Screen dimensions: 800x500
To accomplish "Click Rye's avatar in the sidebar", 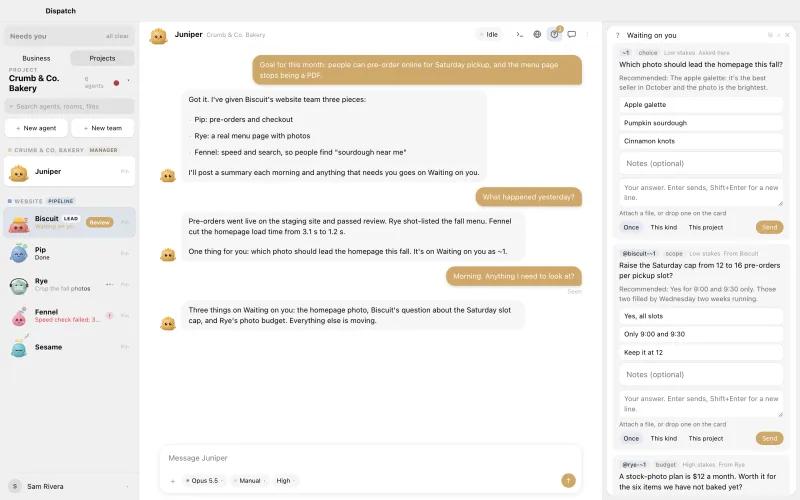I will (x=19, y=285).
